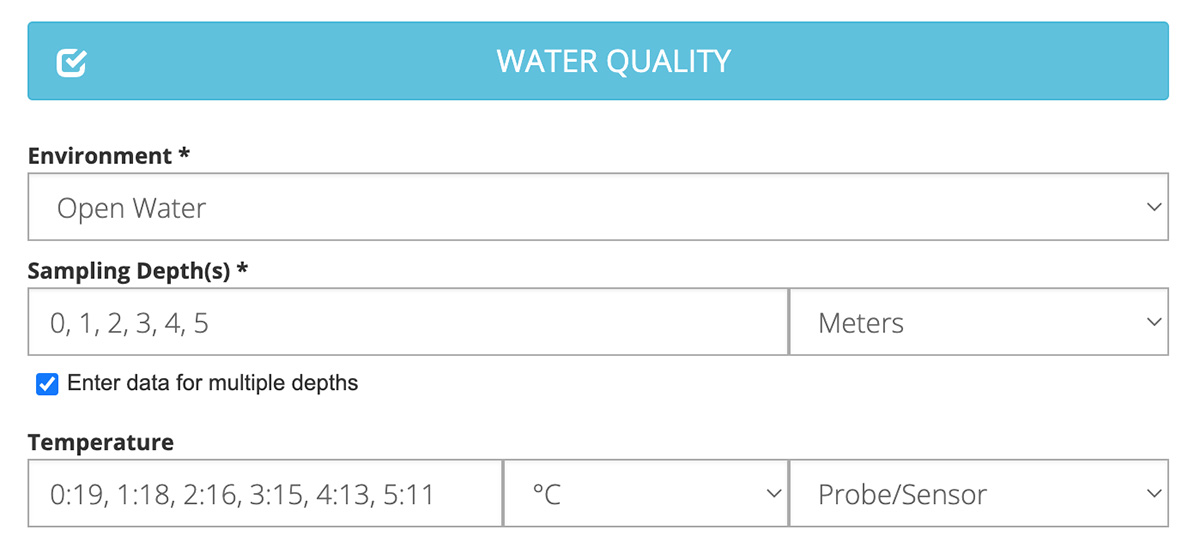The width and height of the screenshot is (1200, 542).
Task: Click the checkmark icon in Water Quality header
Action: tap(72, 63)
